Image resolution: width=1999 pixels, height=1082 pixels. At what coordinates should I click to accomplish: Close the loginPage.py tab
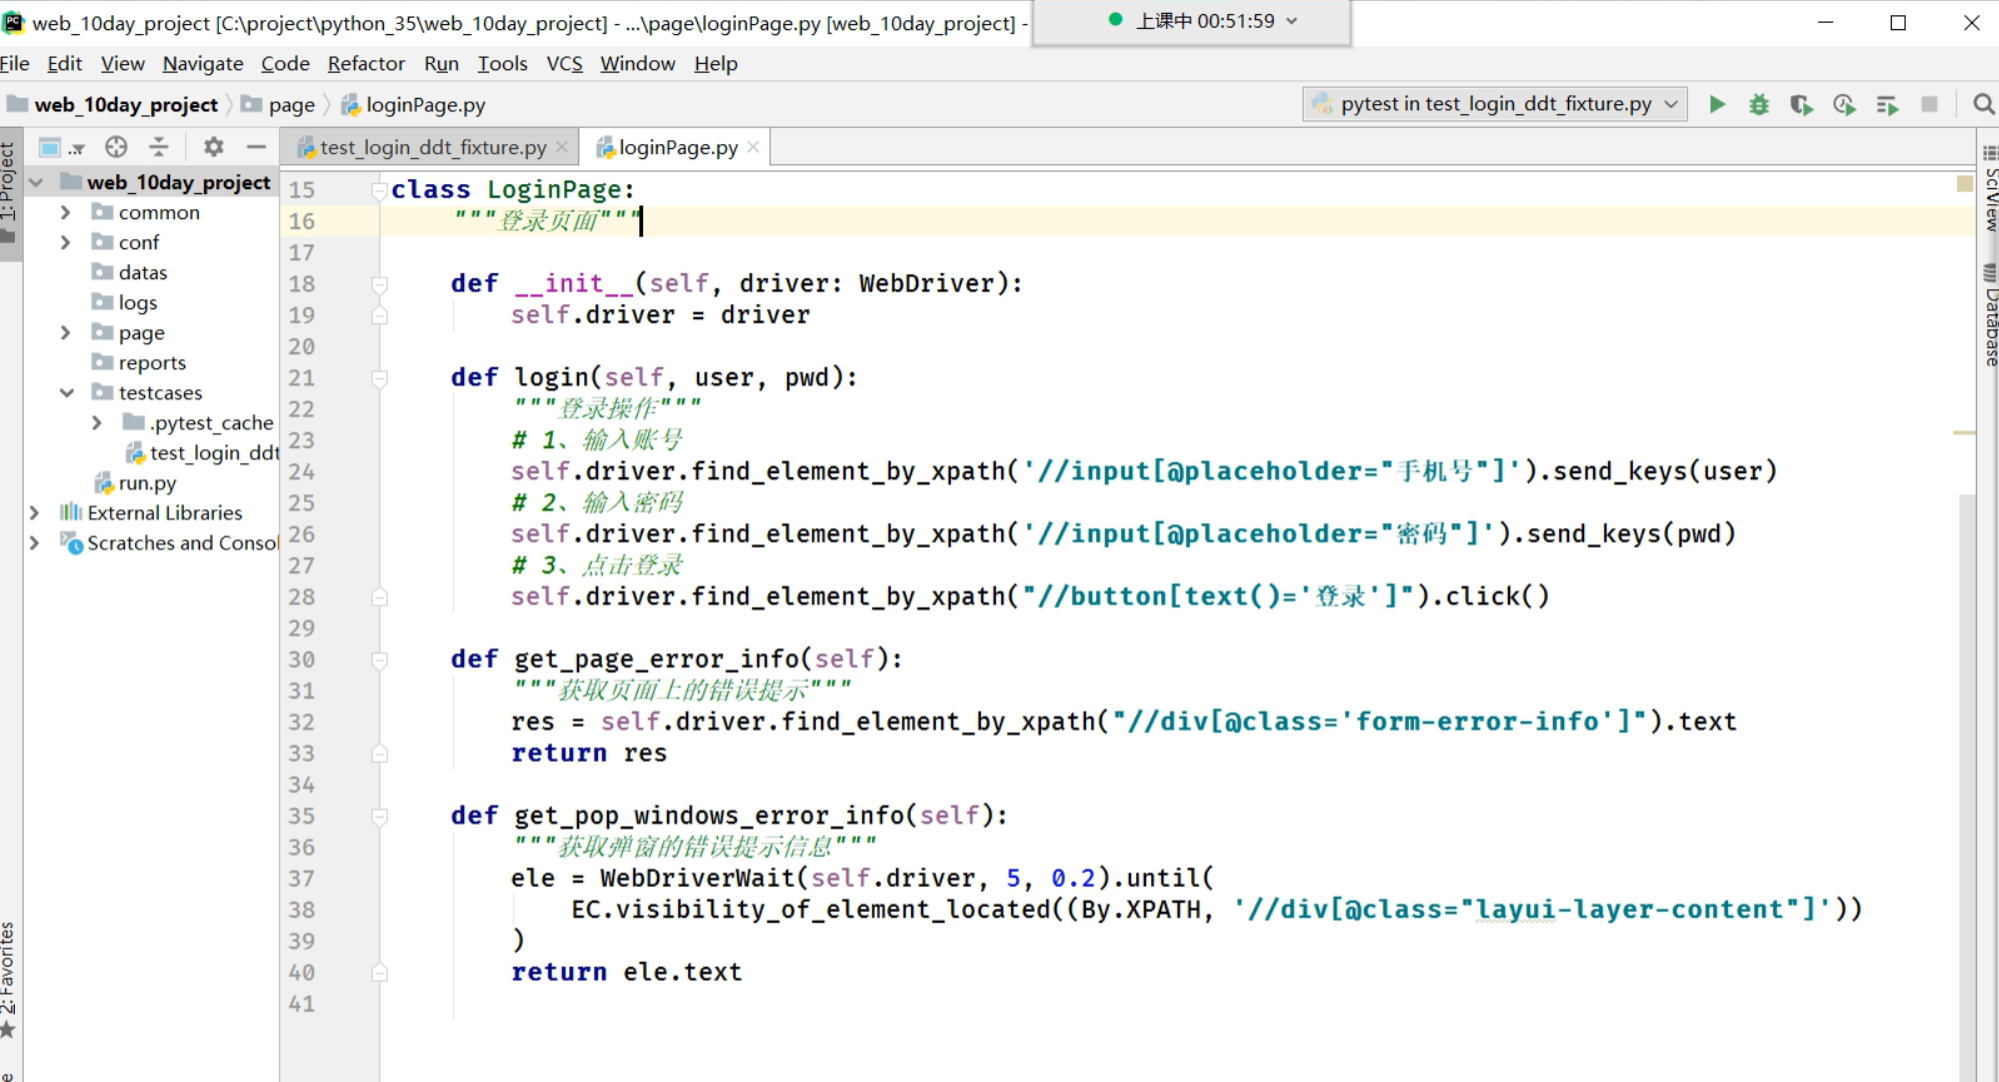pyautogui.click(x=753, y=147)
